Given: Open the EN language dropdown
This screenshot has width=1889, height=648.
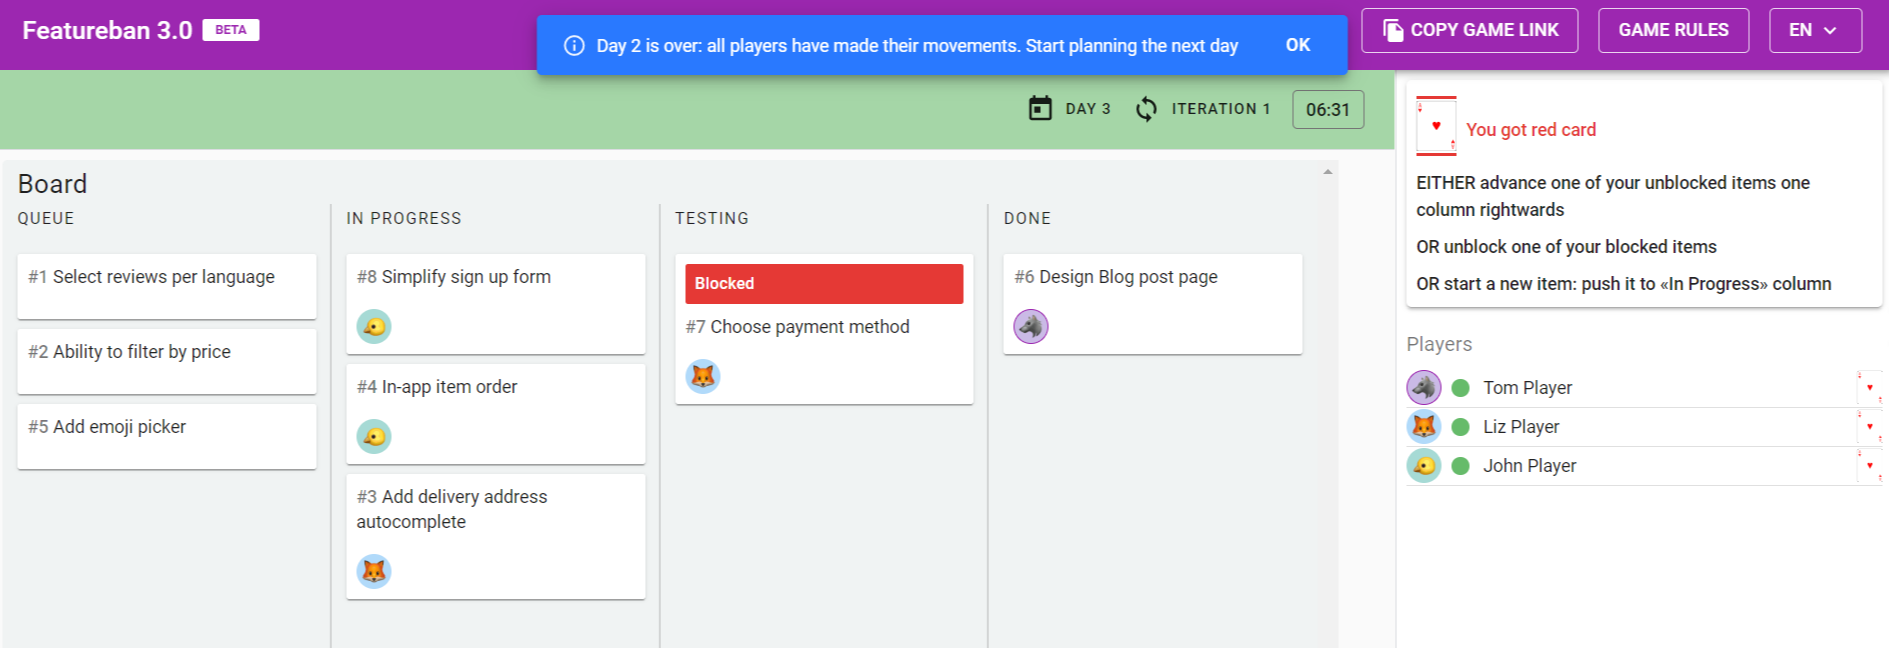Looking at the screenshot, I should (x=1815, y=30).
